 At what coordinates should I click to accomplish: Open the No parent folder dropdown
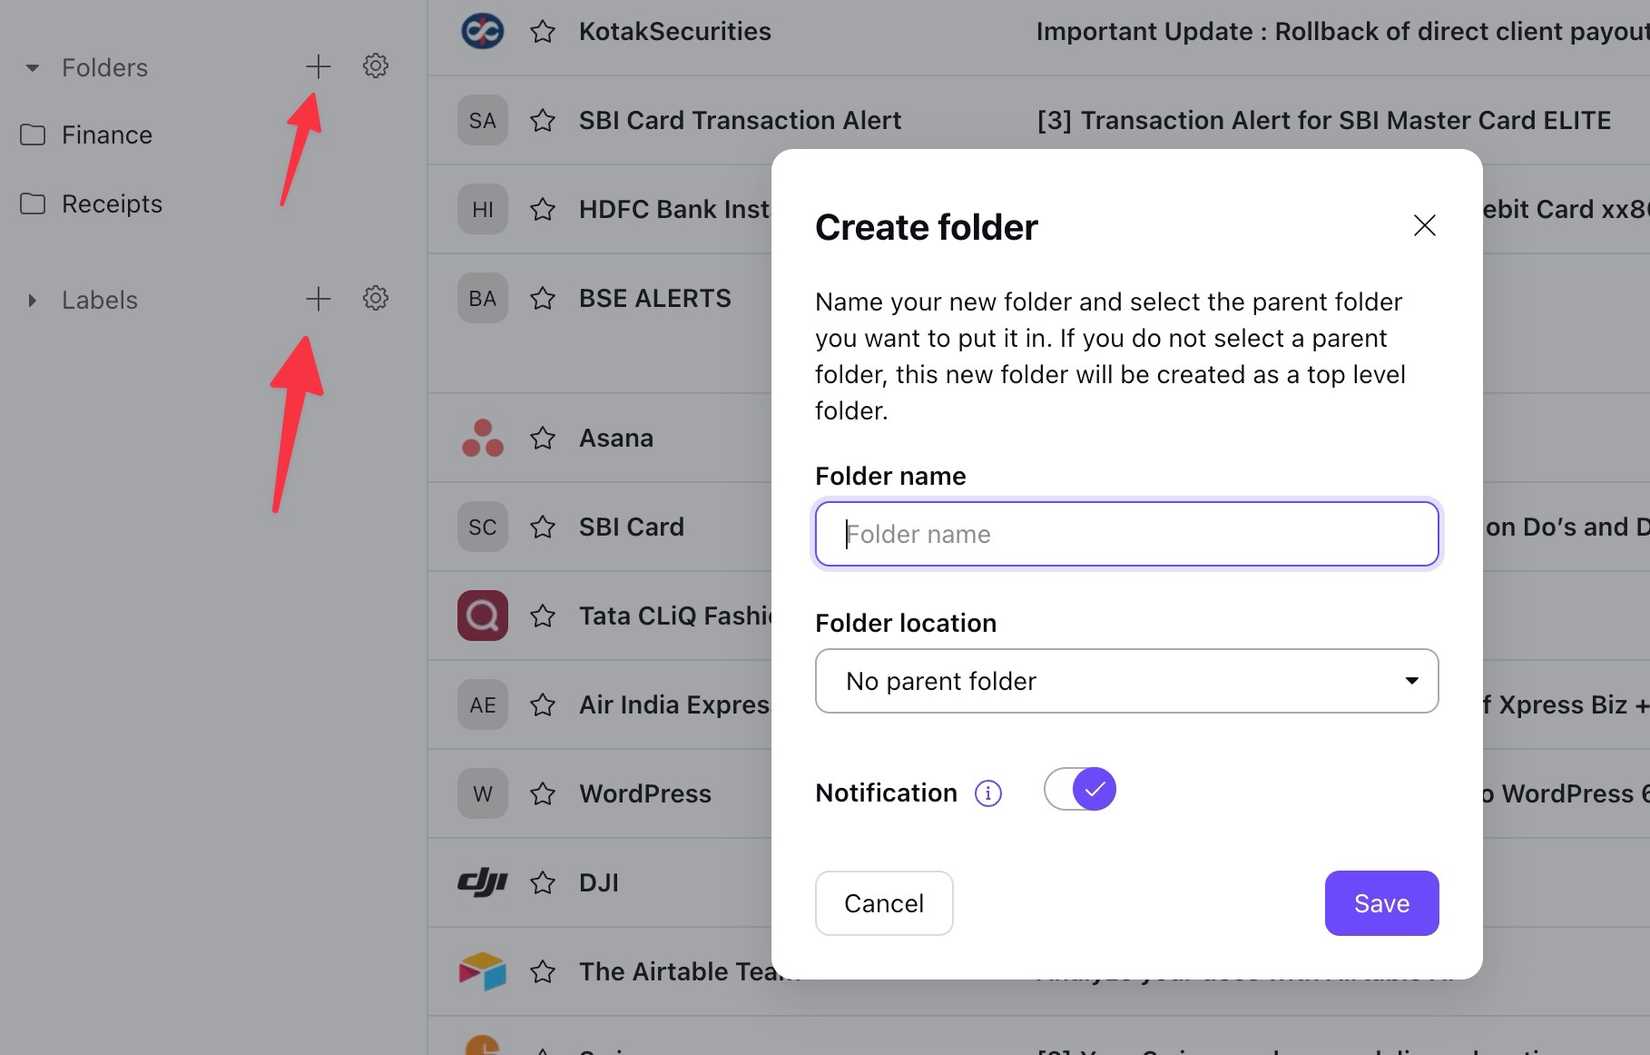click(x=1126, y=681)
